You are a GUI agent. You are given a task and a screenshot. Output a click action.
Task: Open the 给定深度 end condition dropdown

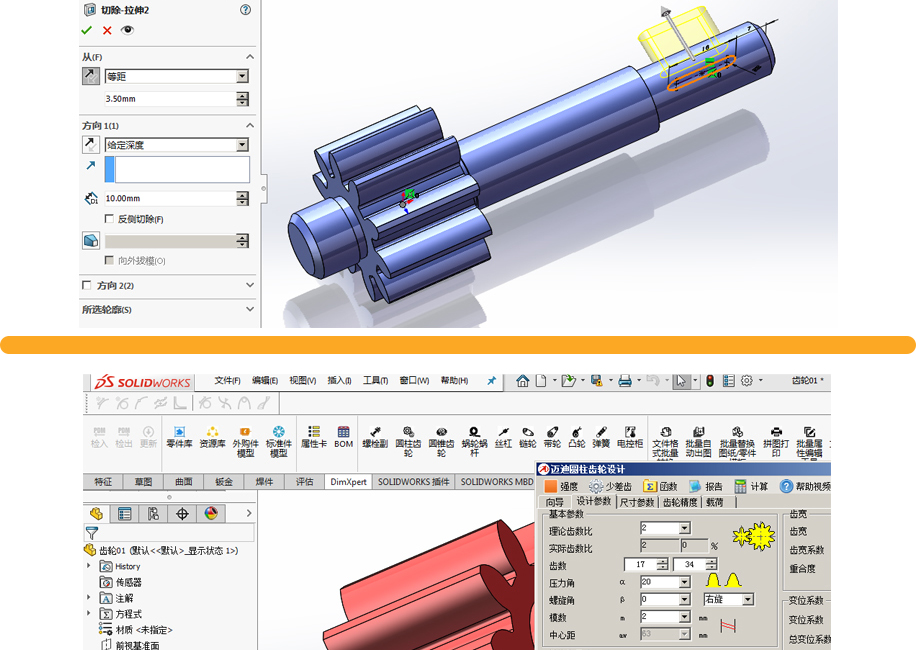pyautogui.click(x=243, y=144)
